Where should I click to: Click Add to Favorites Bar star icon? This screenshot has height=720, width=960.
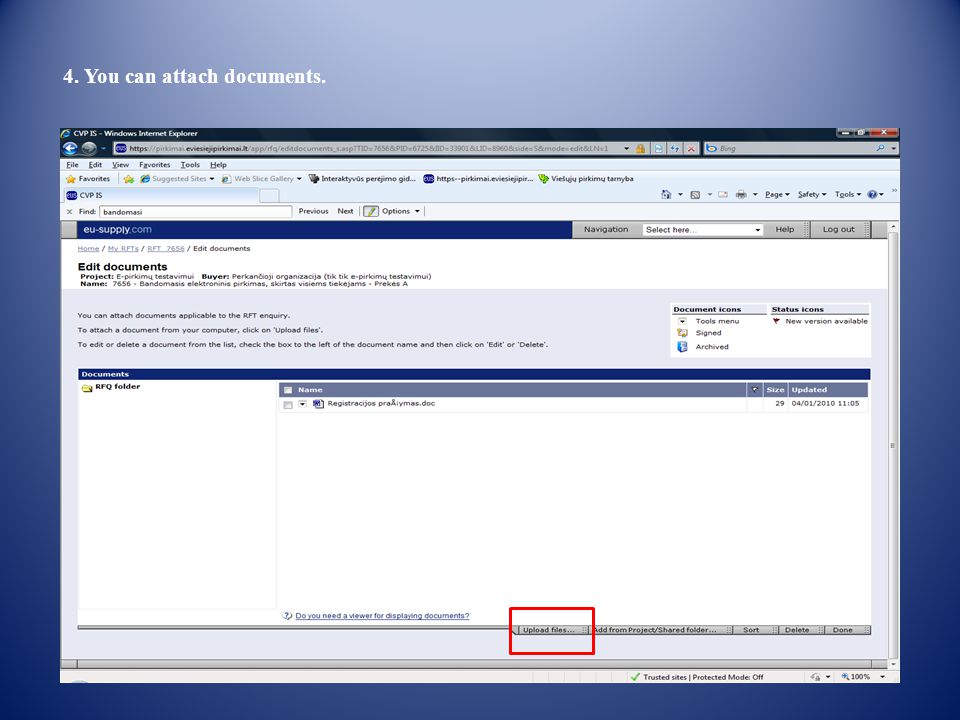click(129, 179)
